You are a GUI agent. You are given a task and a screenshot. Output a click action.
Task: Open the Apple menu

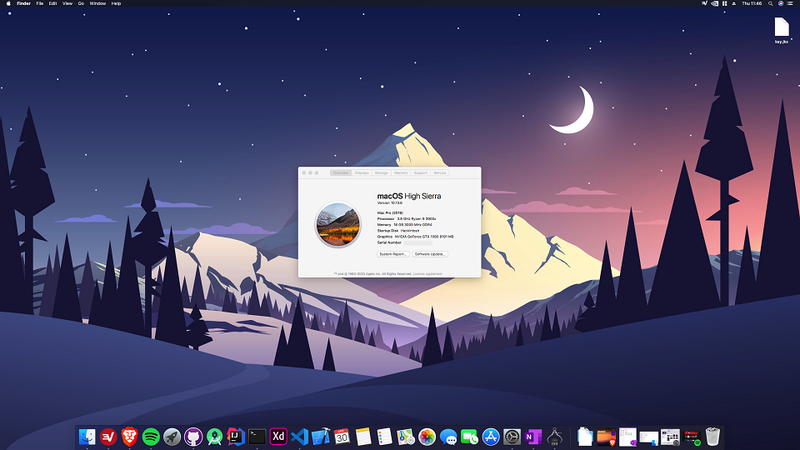(8, 4)
